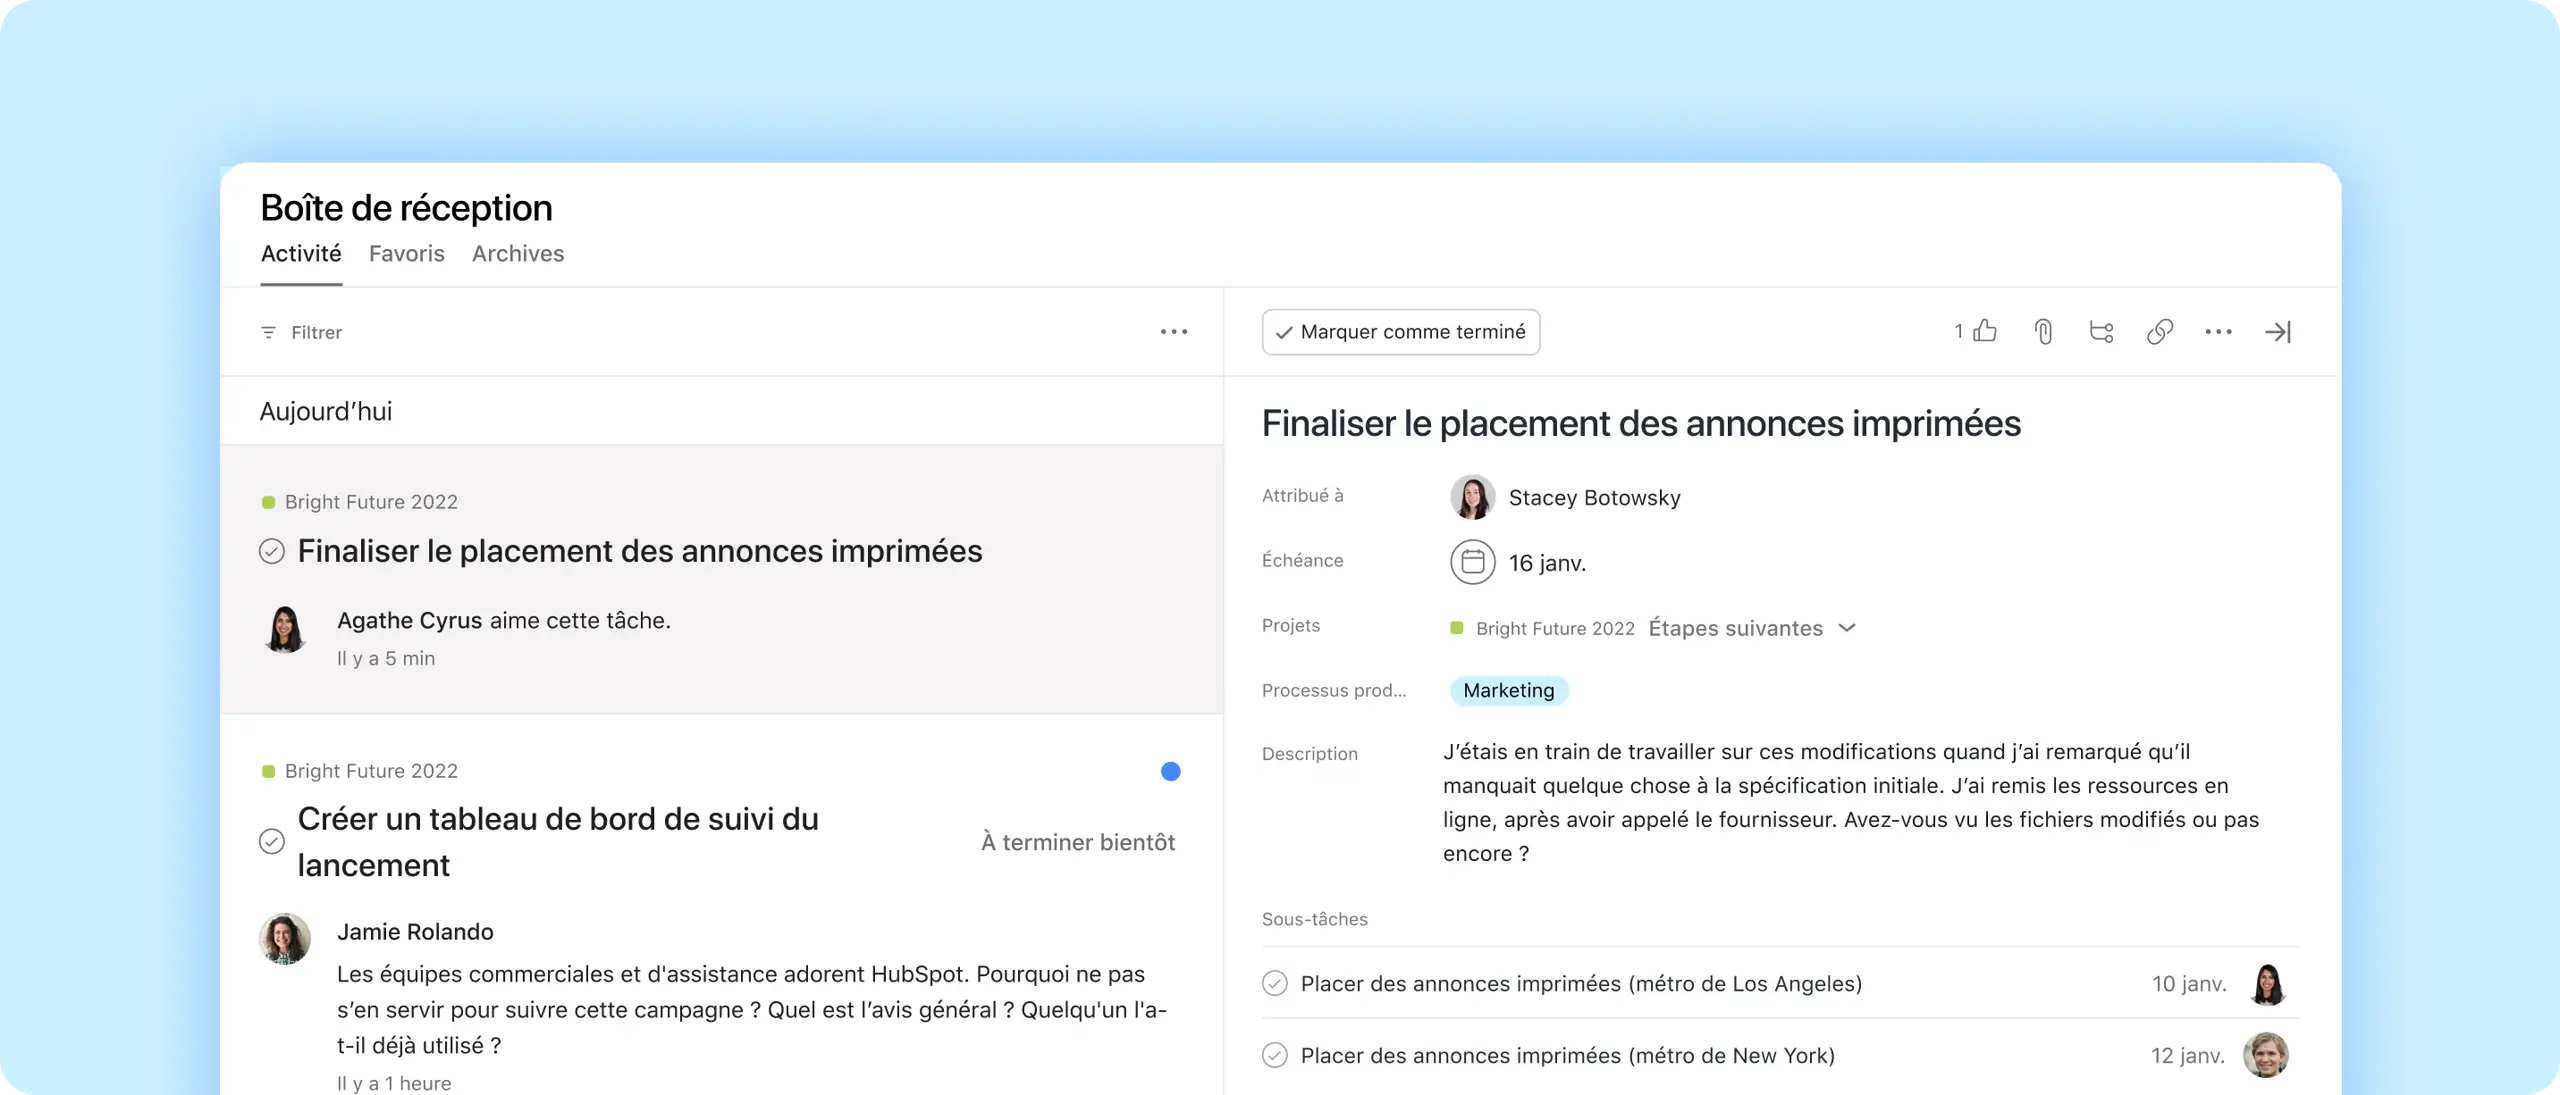Click Jamie Rolando name in comment
Image resolution: width=2560 pixels, height=1095 pixels.
click(415, 932)
